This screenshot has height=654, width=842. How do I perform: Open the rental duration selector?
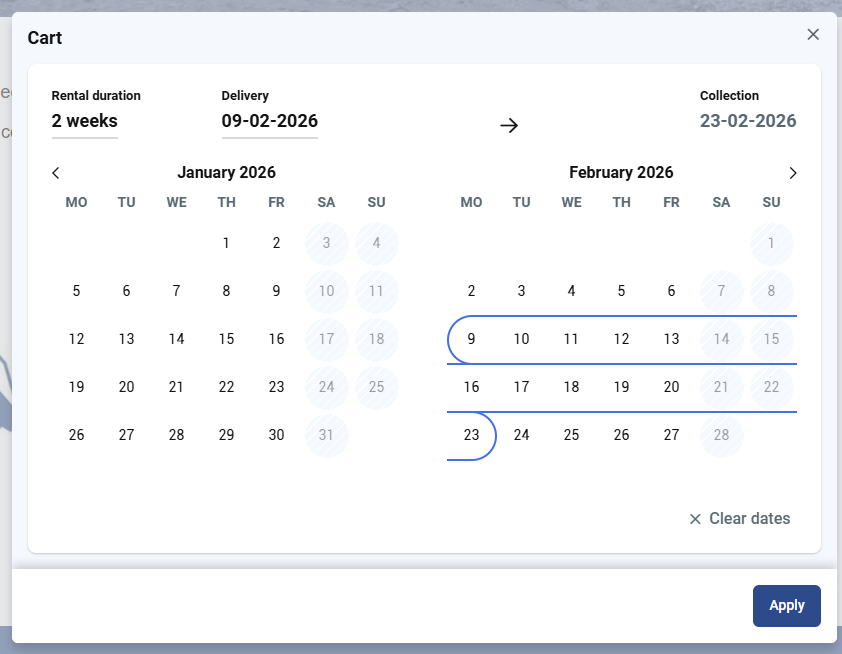[84, 121]
